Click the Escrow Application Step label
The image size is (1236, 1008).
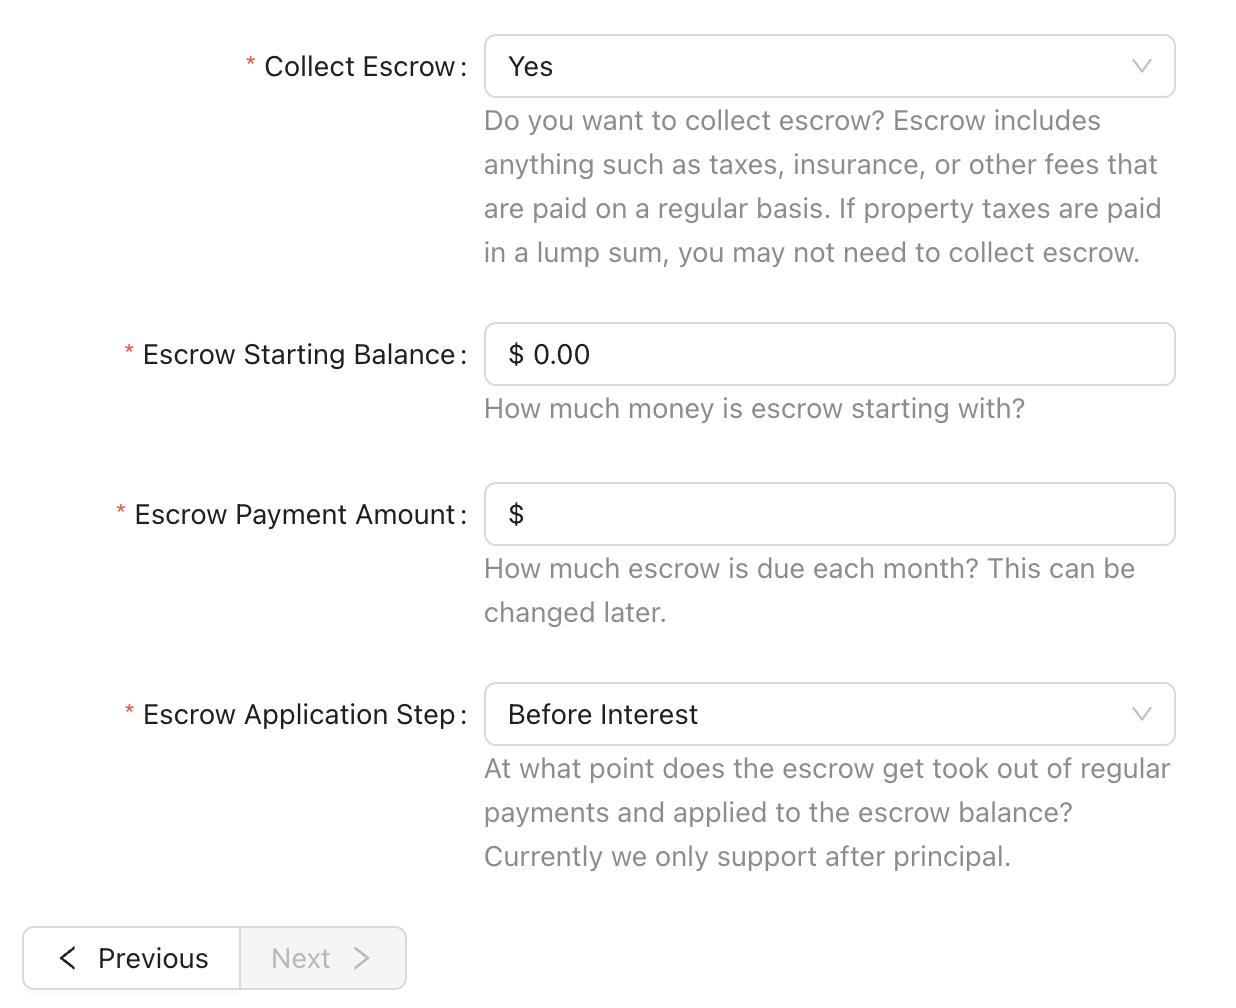299,714
